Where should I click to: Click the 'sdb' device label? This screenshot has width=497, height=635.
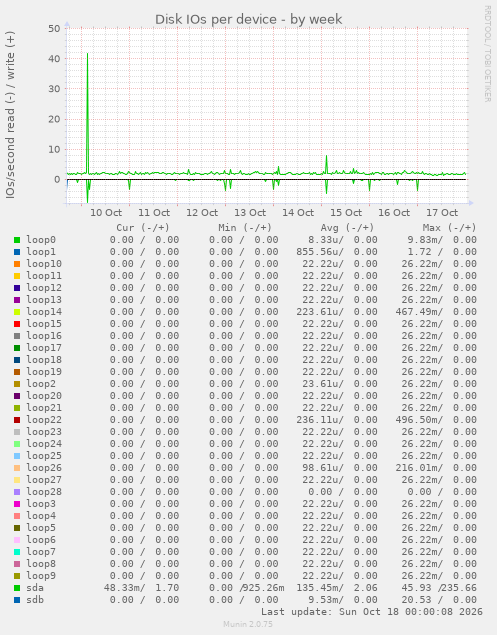click(35, 600)
